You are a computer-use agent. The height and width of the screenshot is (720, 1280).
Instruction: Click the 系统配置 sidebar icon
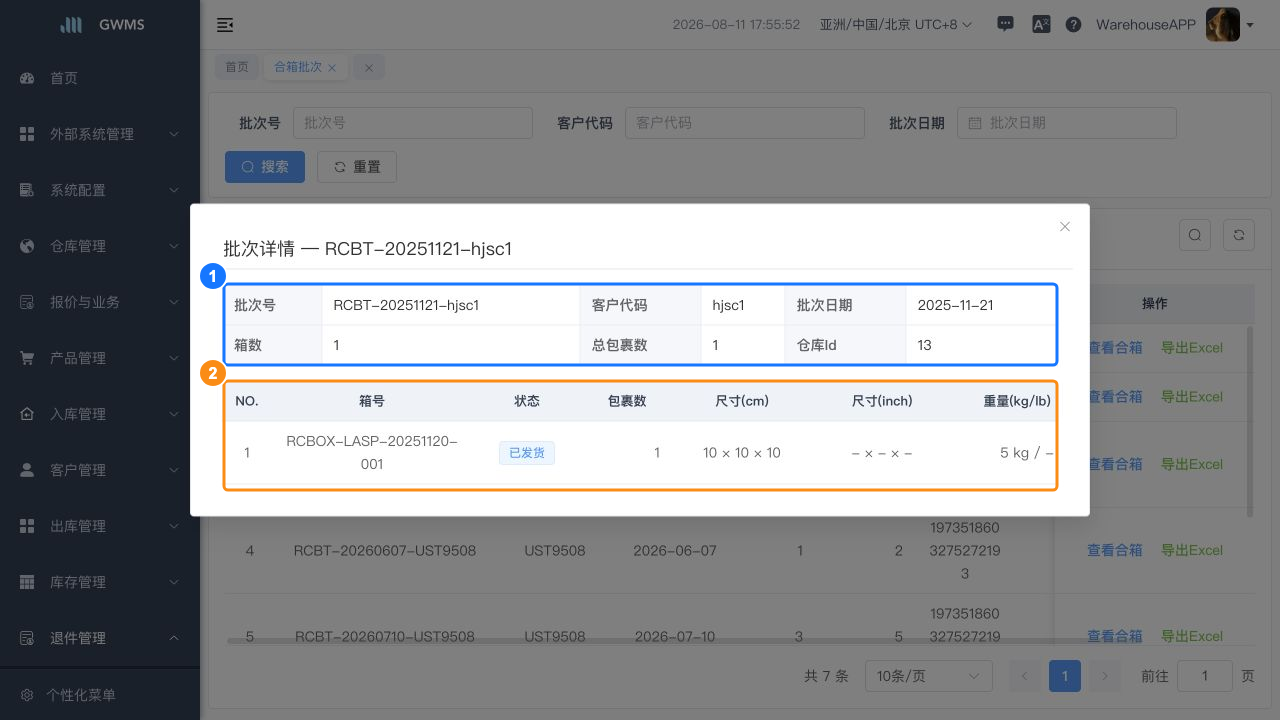coord(28,190)
